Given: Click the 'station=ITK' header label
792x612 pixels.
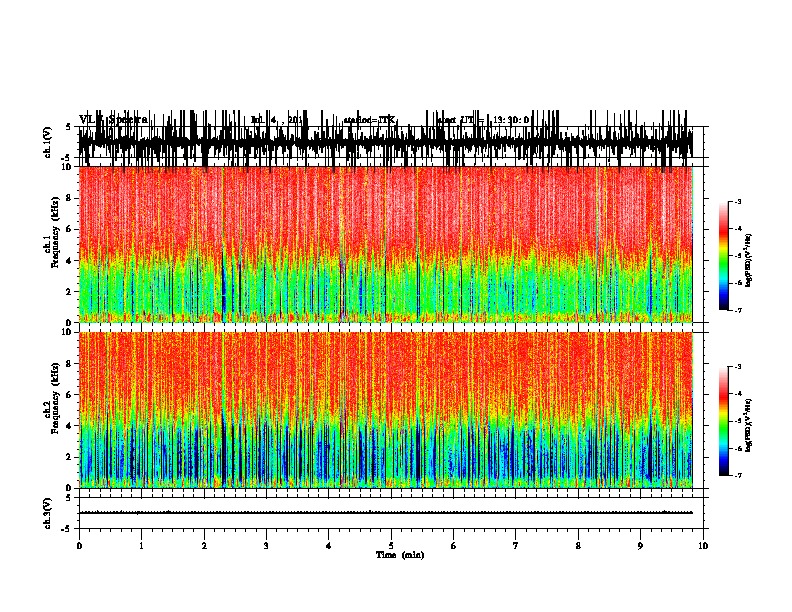Looking at the screenshot, I should point(370,120).
